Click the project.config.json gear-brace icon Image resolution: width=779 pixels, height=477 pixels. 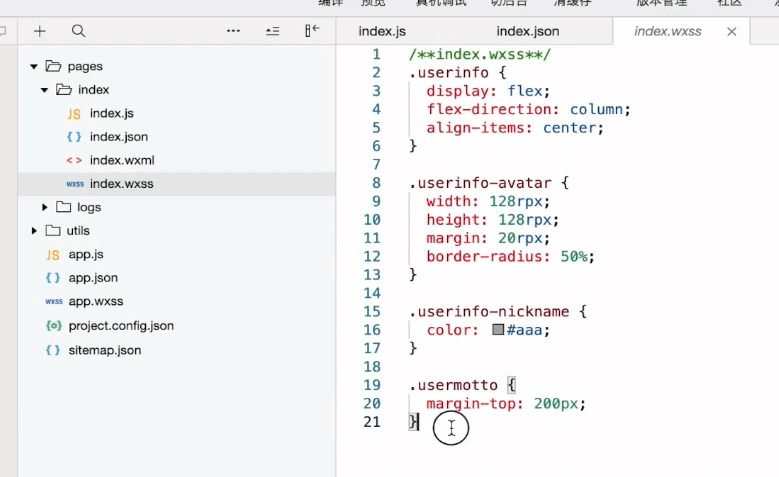click(x=54, y=326)
